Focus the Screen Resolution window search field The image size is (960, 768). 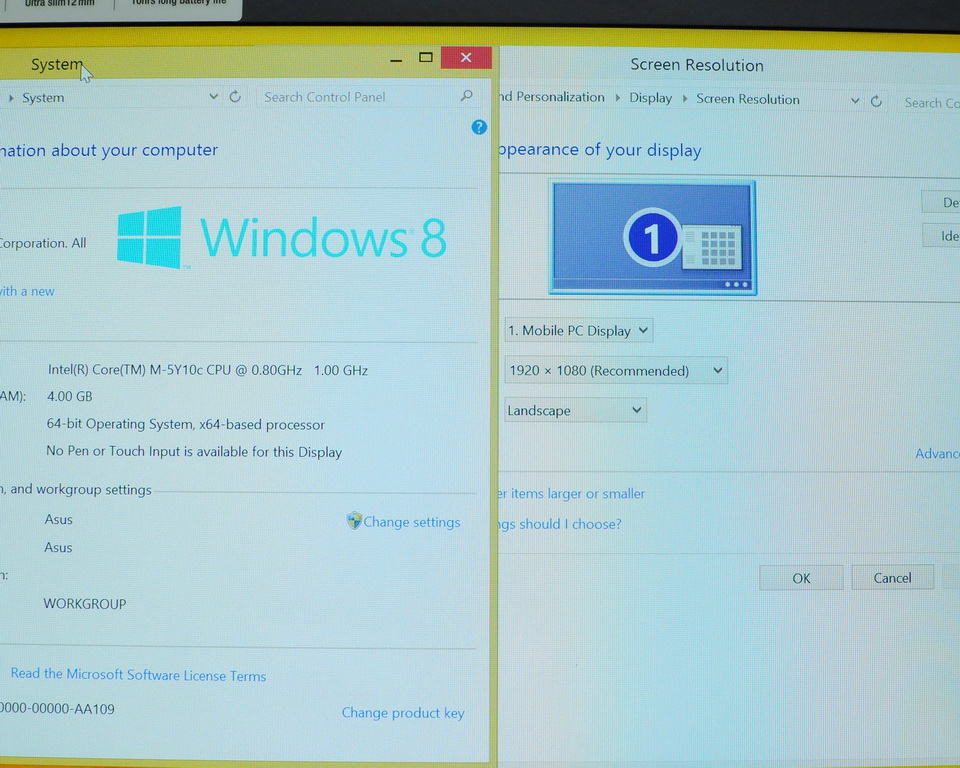(x=929, y=103)
